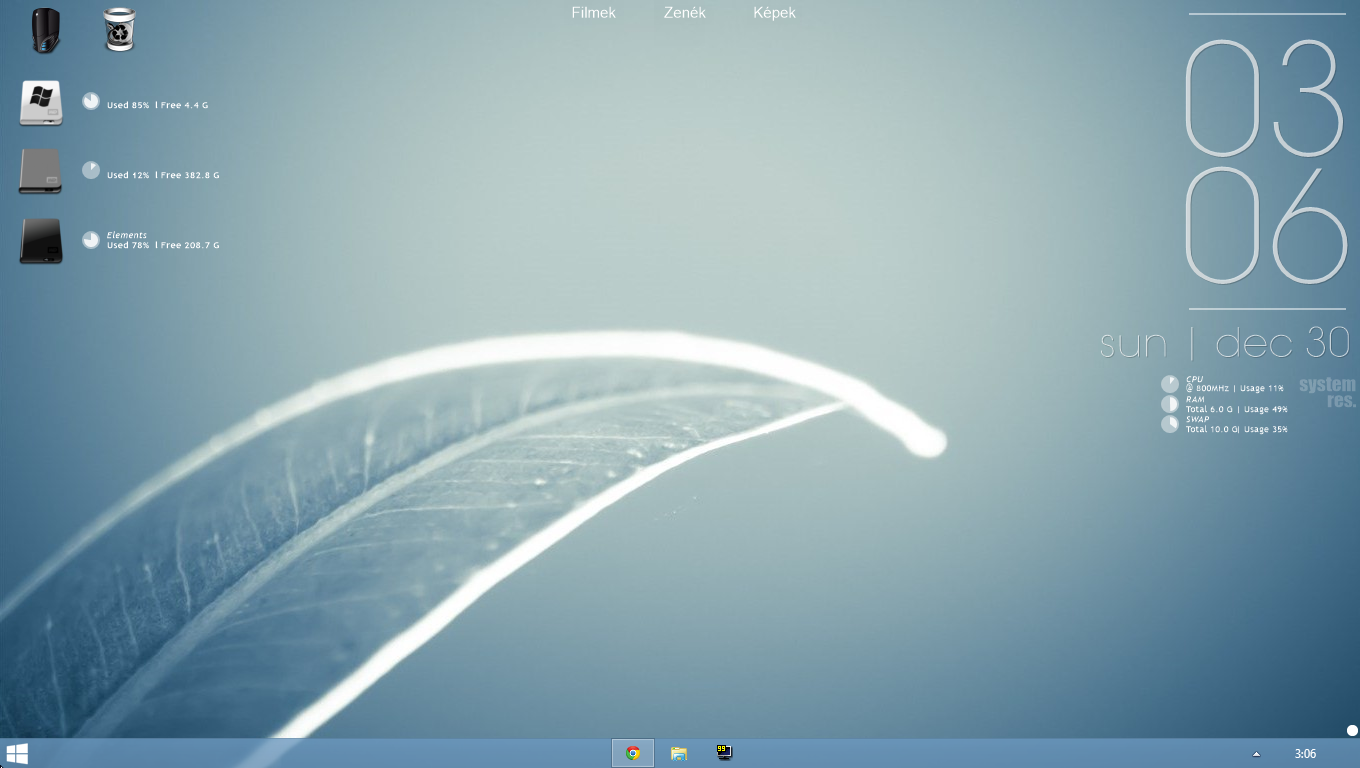The width and height of the screenshot is (1360, 768).
Task: Click the 'system res.' label
Action: pyautogui.click(x=1328, y=393)
